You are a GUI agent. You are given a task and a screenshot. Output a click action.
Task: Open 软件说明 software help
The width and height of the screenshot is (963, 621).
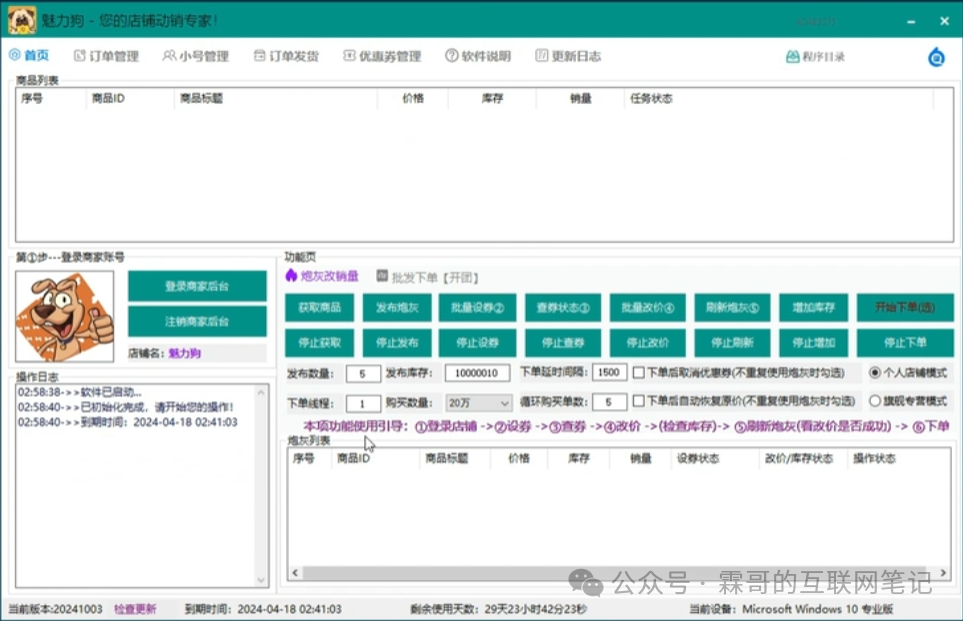point(478,57)
